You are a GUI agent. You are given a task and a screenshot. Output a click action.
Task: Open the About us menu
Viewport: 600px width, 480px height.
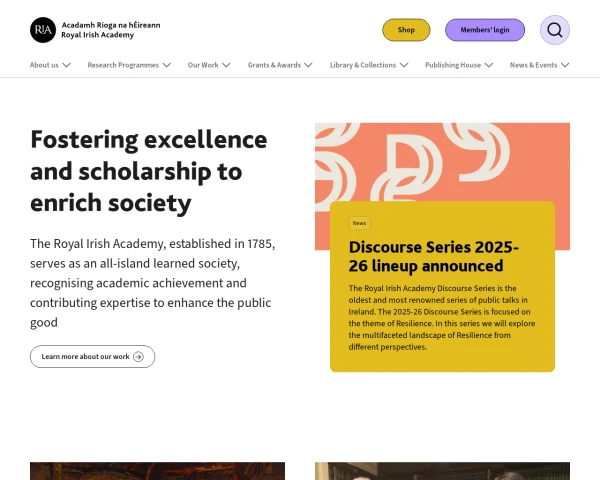click(x=44, y=65)
